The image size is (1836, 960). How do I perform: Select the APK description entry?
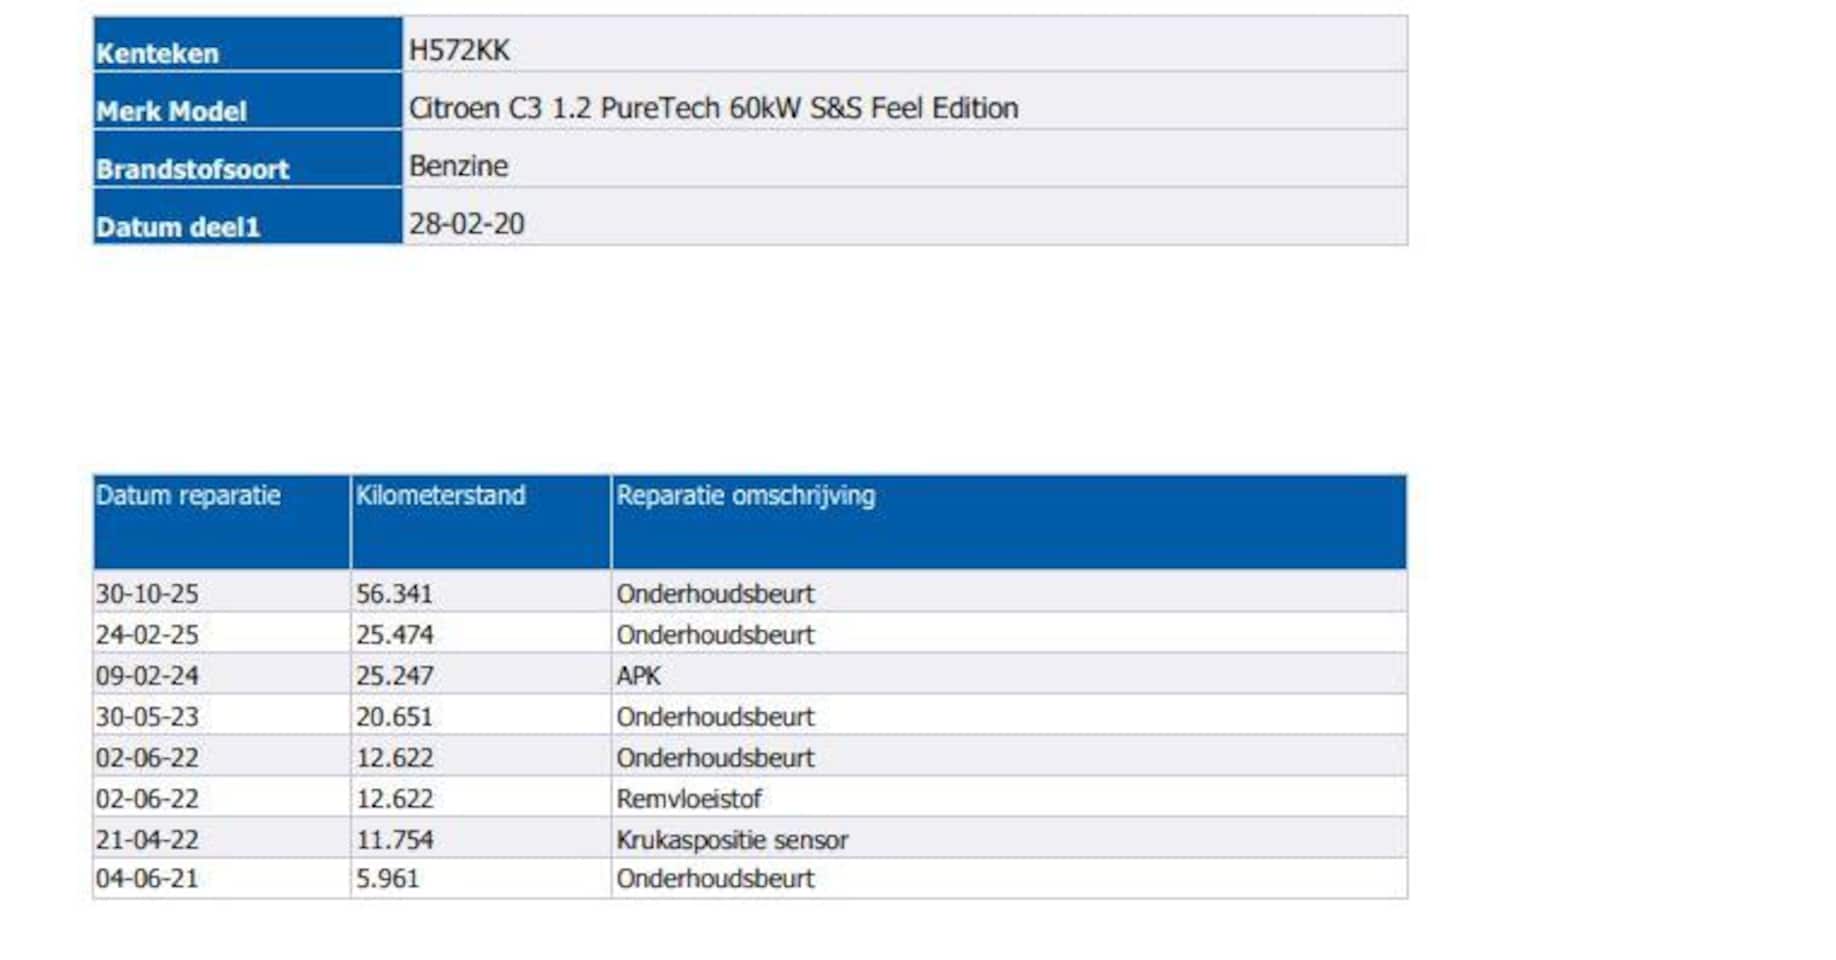click(638, 676)
